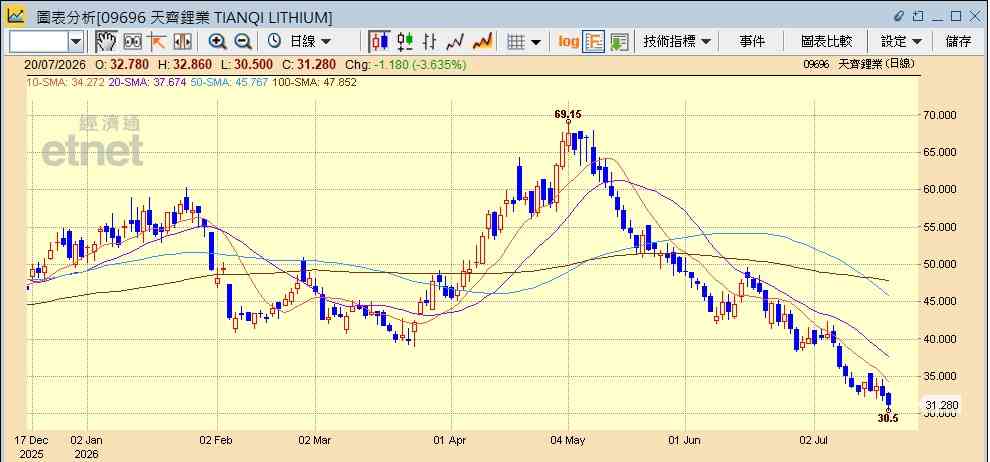The width and height of the screenshot is (990, 462).
Task: Click the 50.000 price axis label
Action: click(941, 264)
